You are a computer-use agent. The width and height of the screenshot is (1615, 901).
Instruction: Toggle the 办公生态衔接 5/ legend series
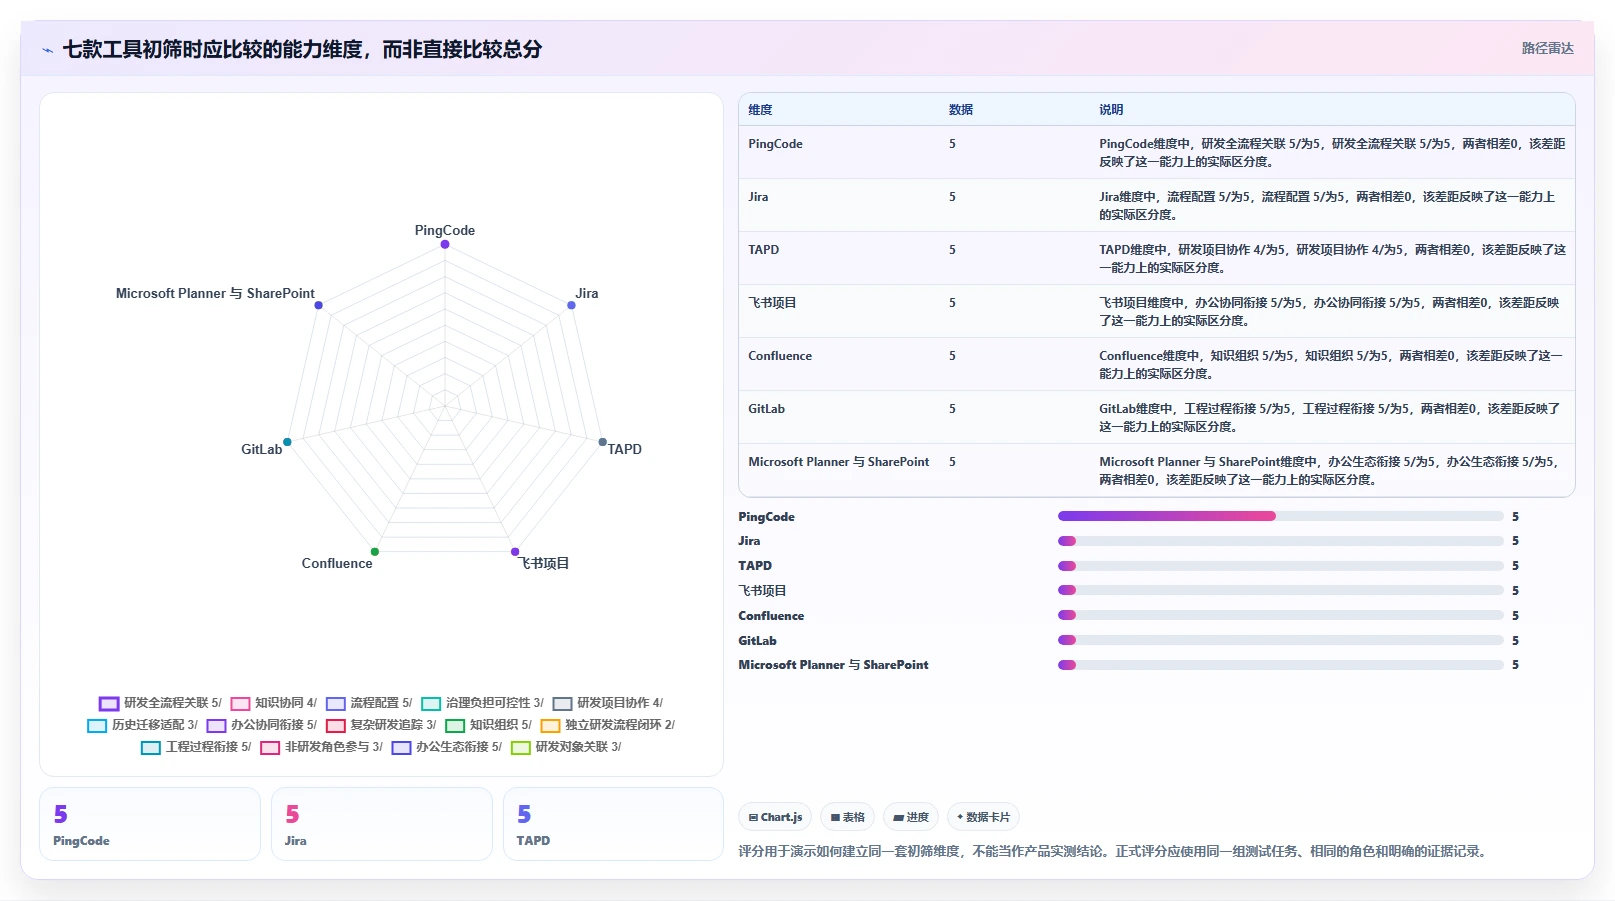447,747
